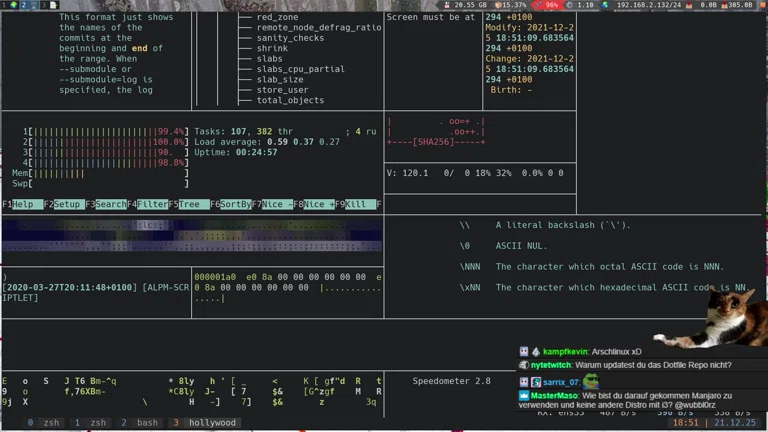Click the memory icon beside 15.37%

[x=498, y=5]
